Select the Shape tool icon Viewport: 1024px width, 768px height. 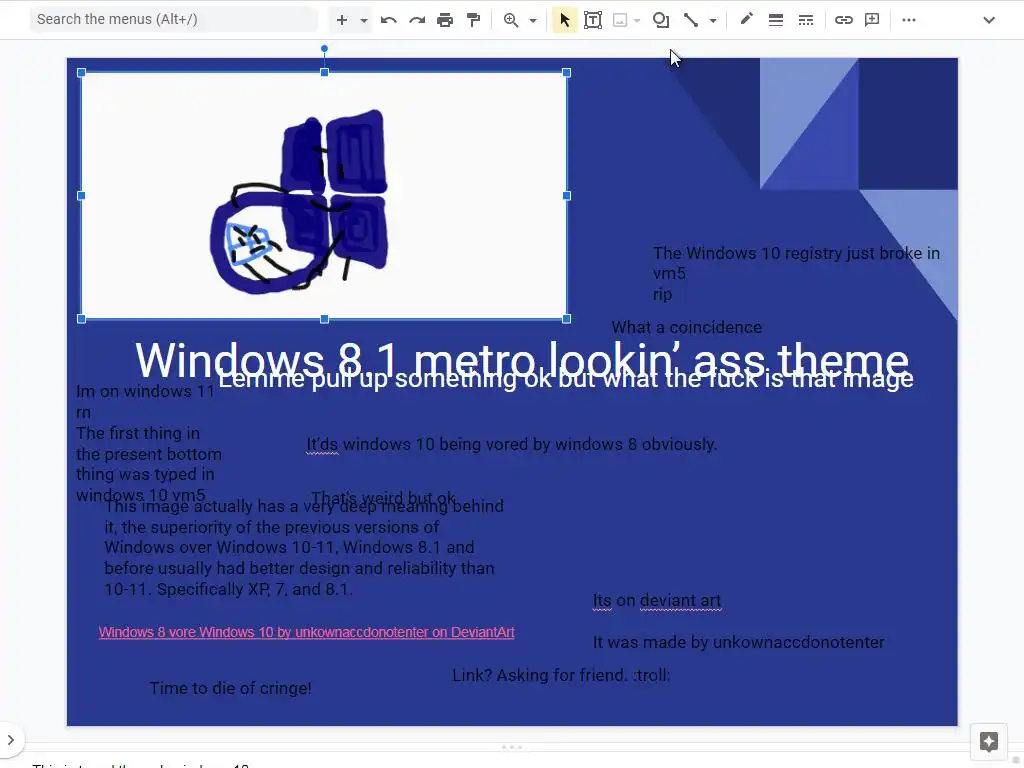(661, 20)
